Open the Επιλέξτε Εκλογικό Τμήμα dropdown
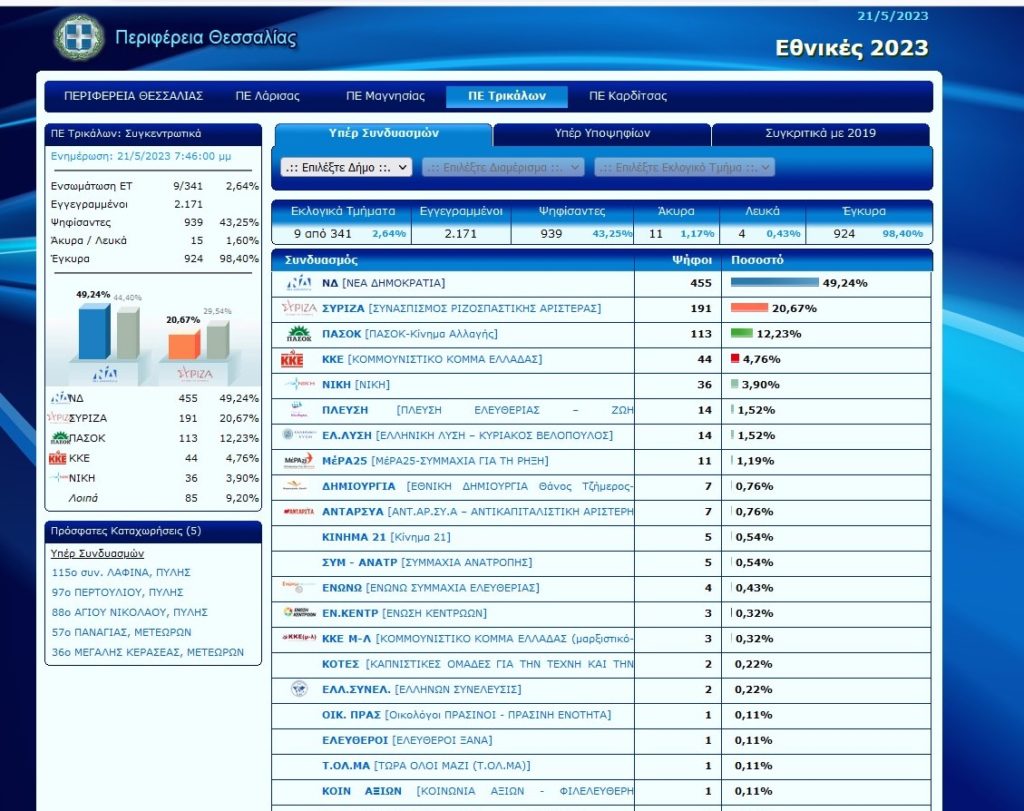The height and width of the screenshot is (811, 1024). coord(684,167)
